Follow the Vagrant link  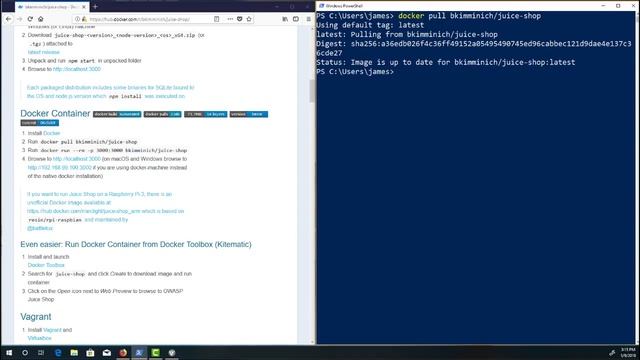coord(52,330)
